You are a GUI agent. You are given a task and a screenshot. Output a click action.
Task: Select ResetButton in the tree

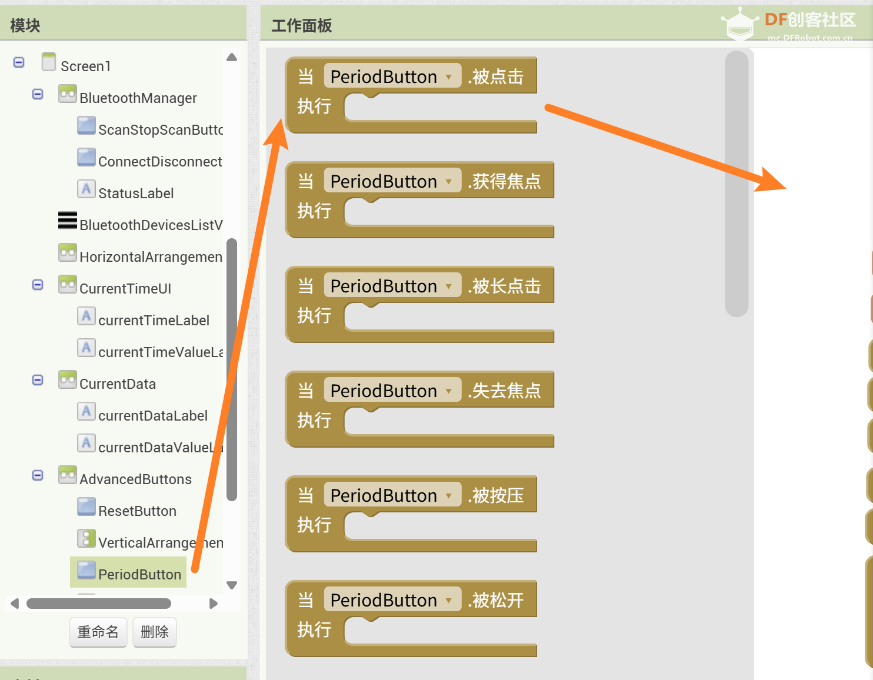138,511
